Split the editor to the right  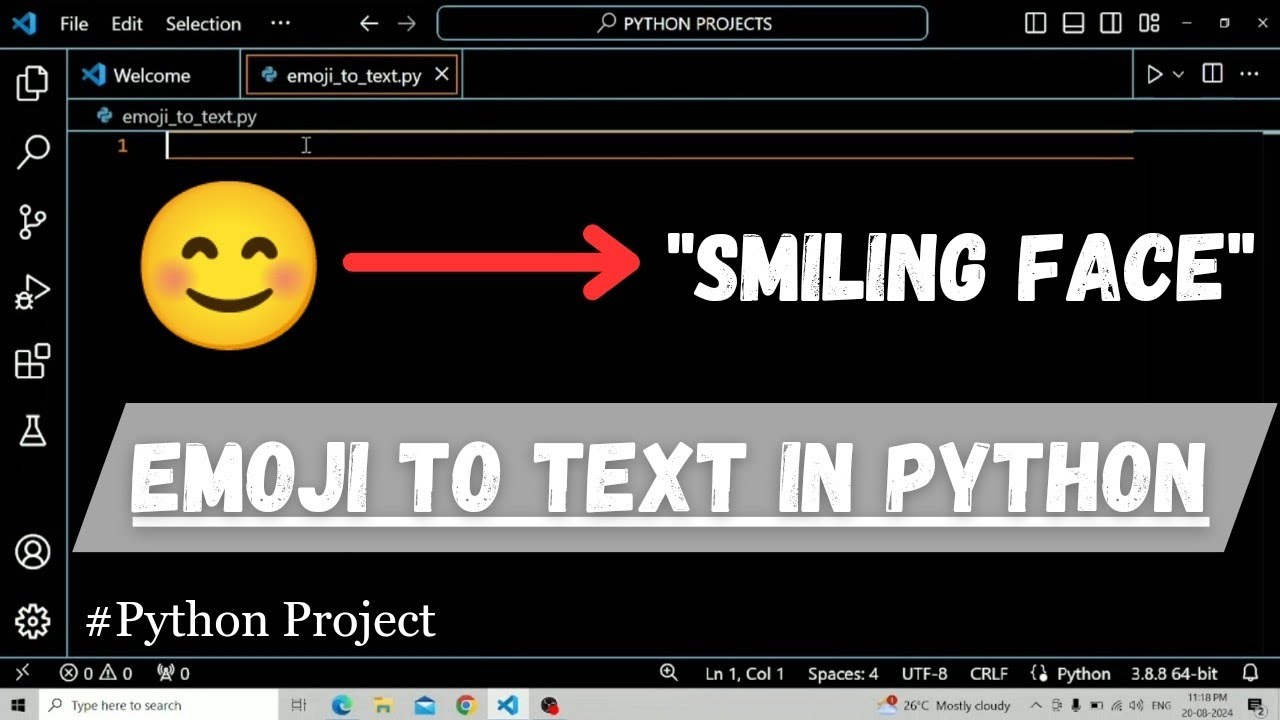[1212, 74]
